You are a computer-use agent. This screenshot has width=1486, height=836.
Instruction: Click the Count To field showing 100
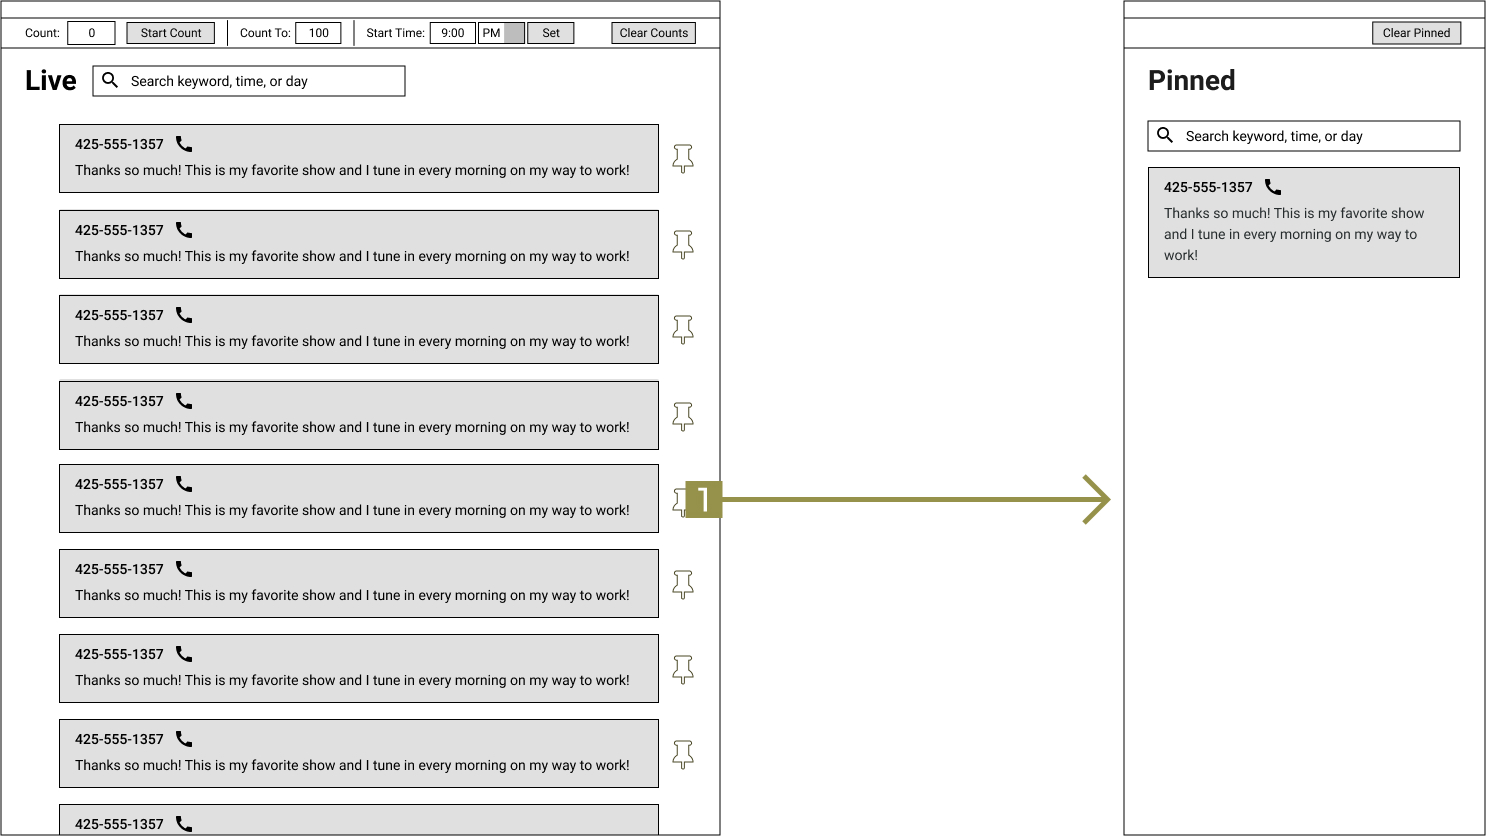click(318, 33)
